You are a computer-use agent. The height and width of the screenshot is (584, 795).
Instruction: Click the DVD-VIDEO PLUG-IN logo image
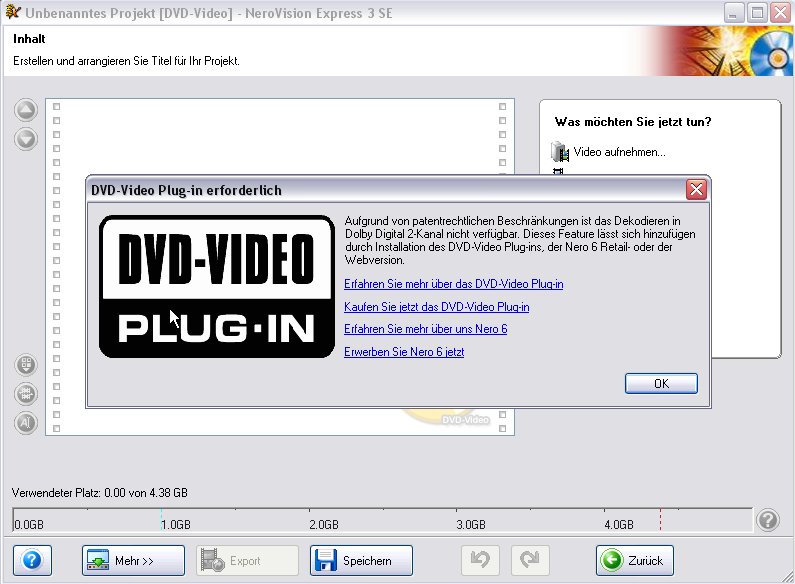tap(217, 286)
